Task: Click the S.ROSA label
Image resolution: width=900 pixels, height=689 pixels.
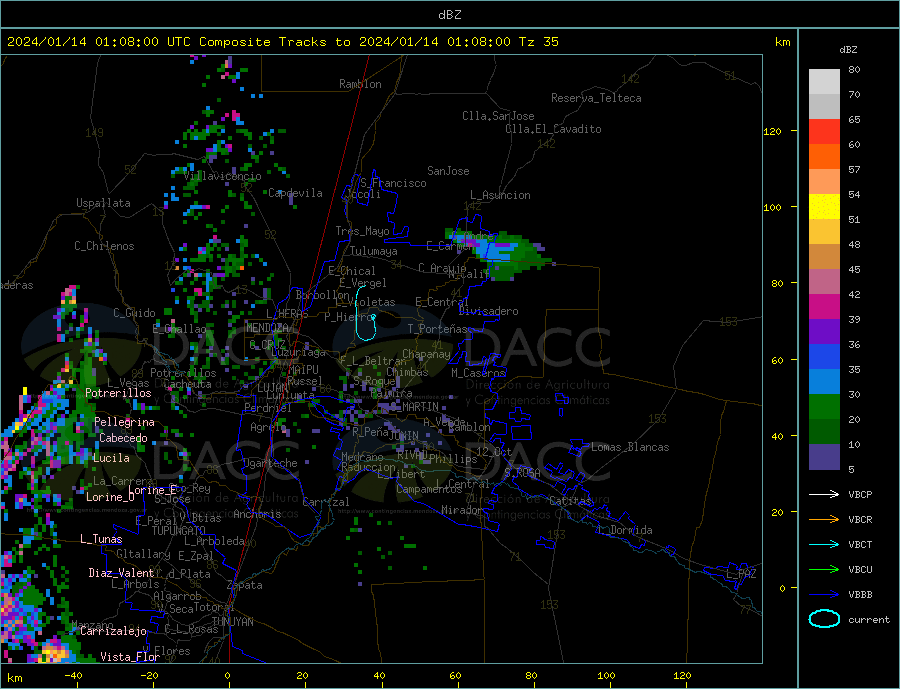Action: tap(522, 473)
